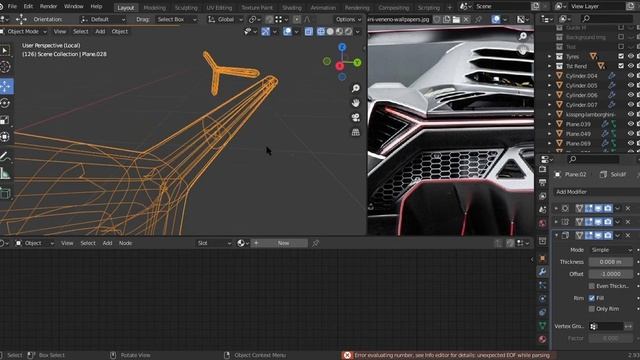Screen dimensions: 640x360
Task: Switch to the Modeling workspace tab
Action: coord(155,8)
